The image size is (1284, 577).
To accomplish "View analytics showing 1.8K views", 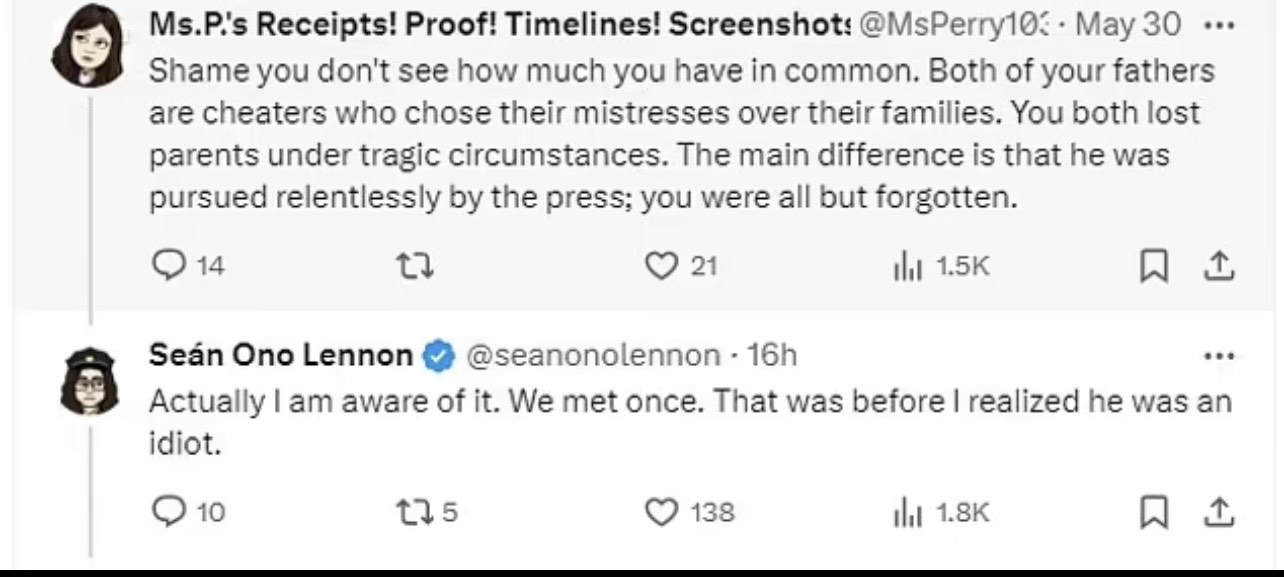I will (x=904, y=512).
